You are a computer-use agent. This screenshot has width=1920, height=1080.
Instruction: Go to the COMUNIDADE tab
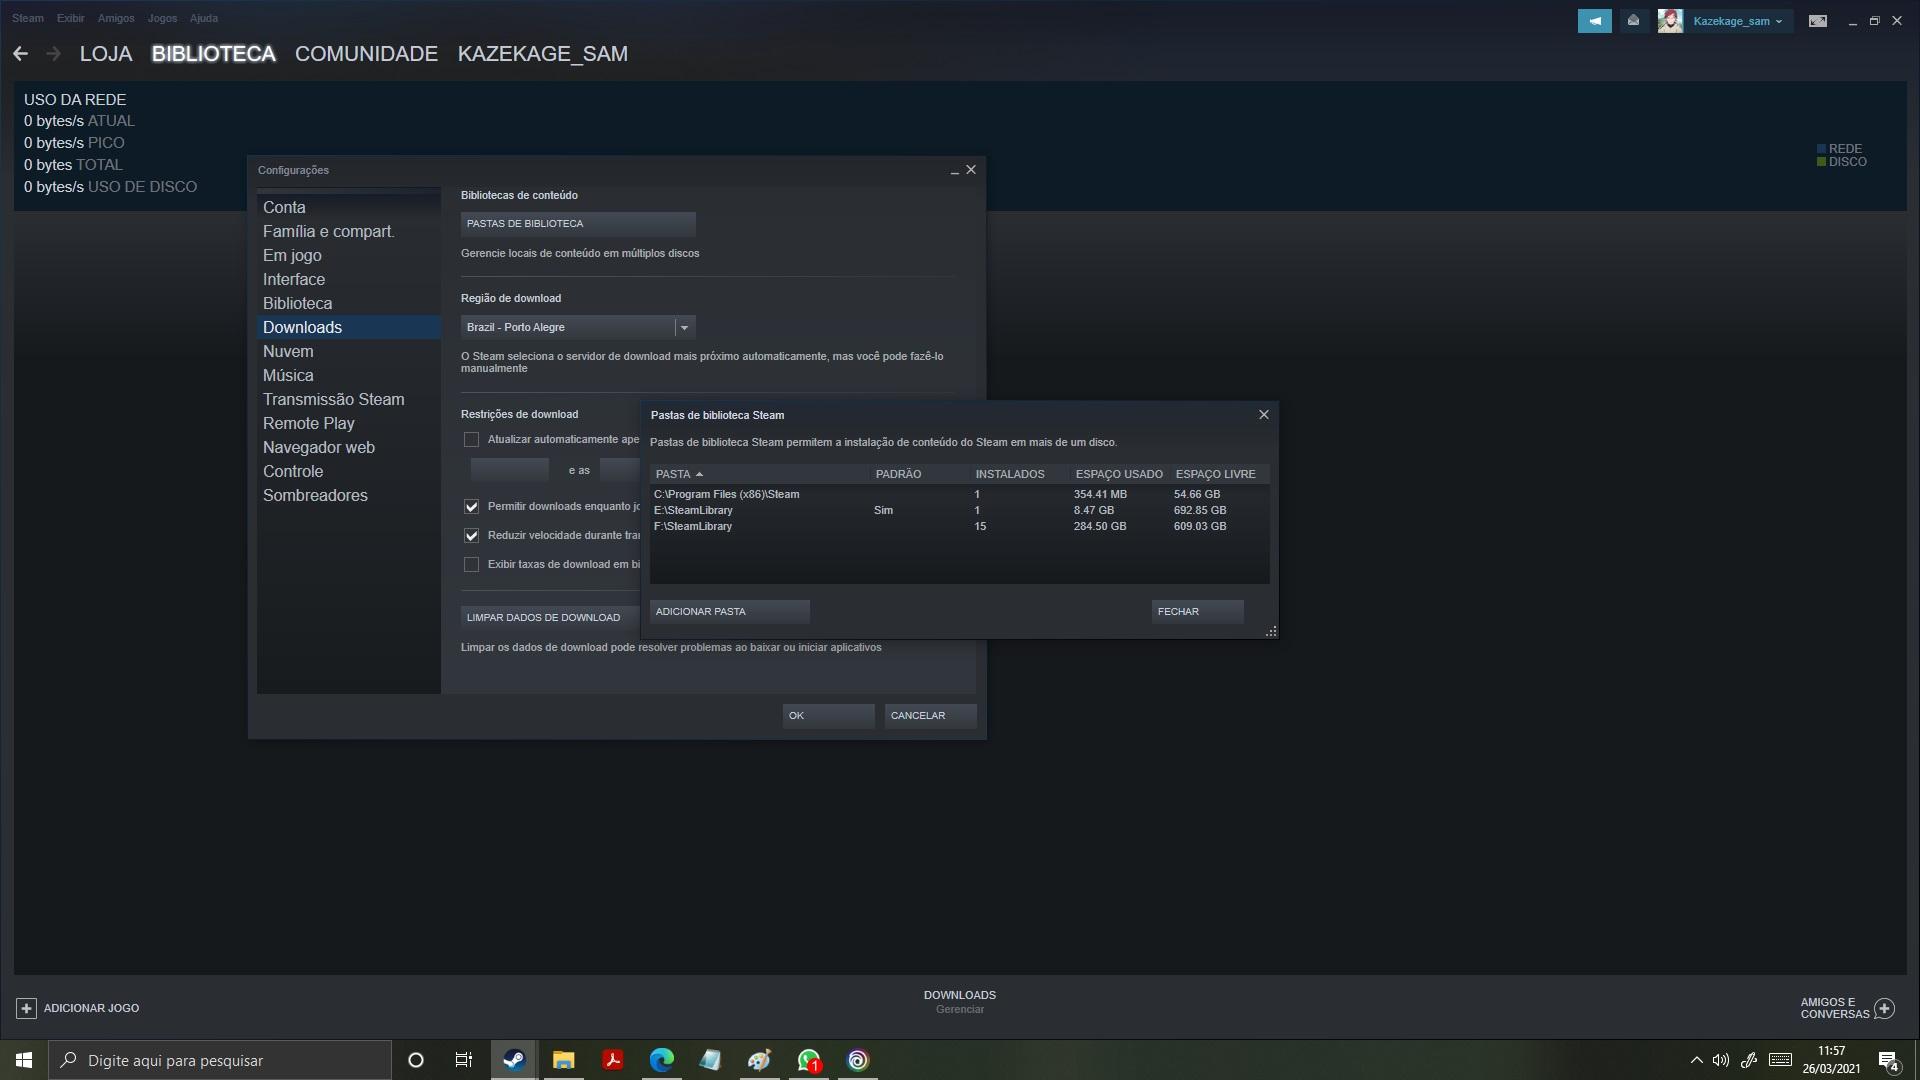coord(366,54)
